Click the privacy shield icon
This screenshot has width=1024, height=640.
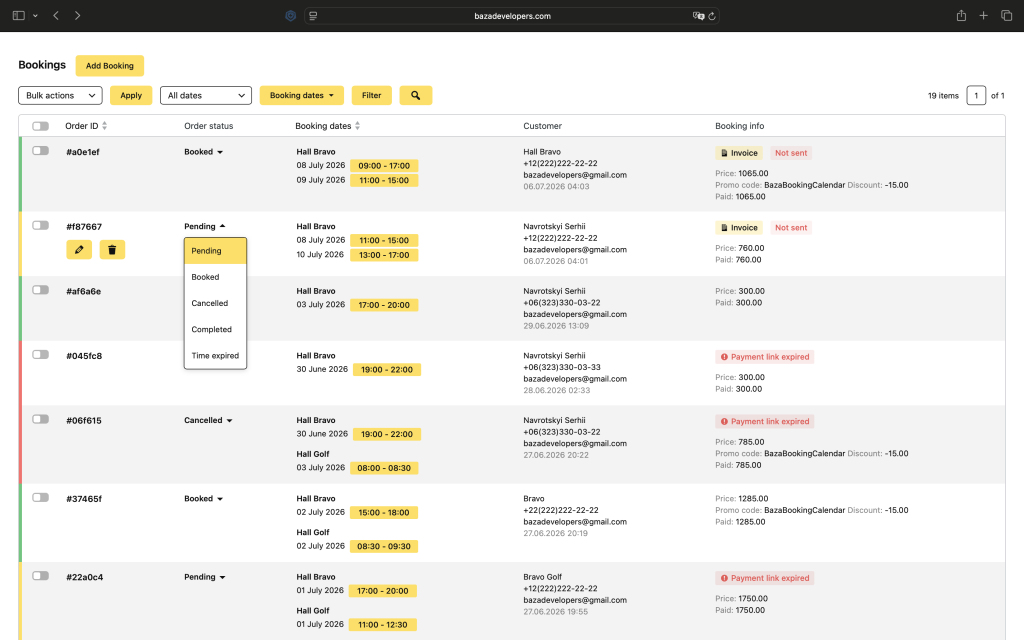pos(291,16)
